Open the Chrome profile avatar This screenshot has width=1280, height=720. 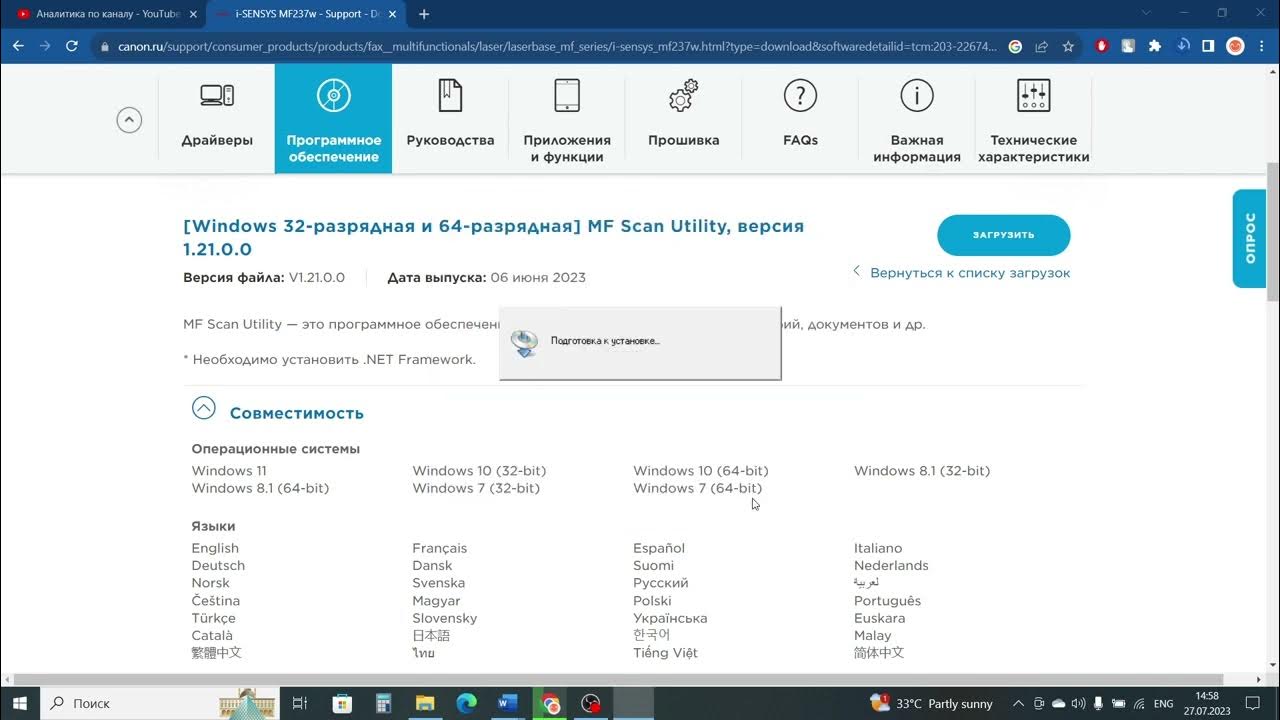1235,46
